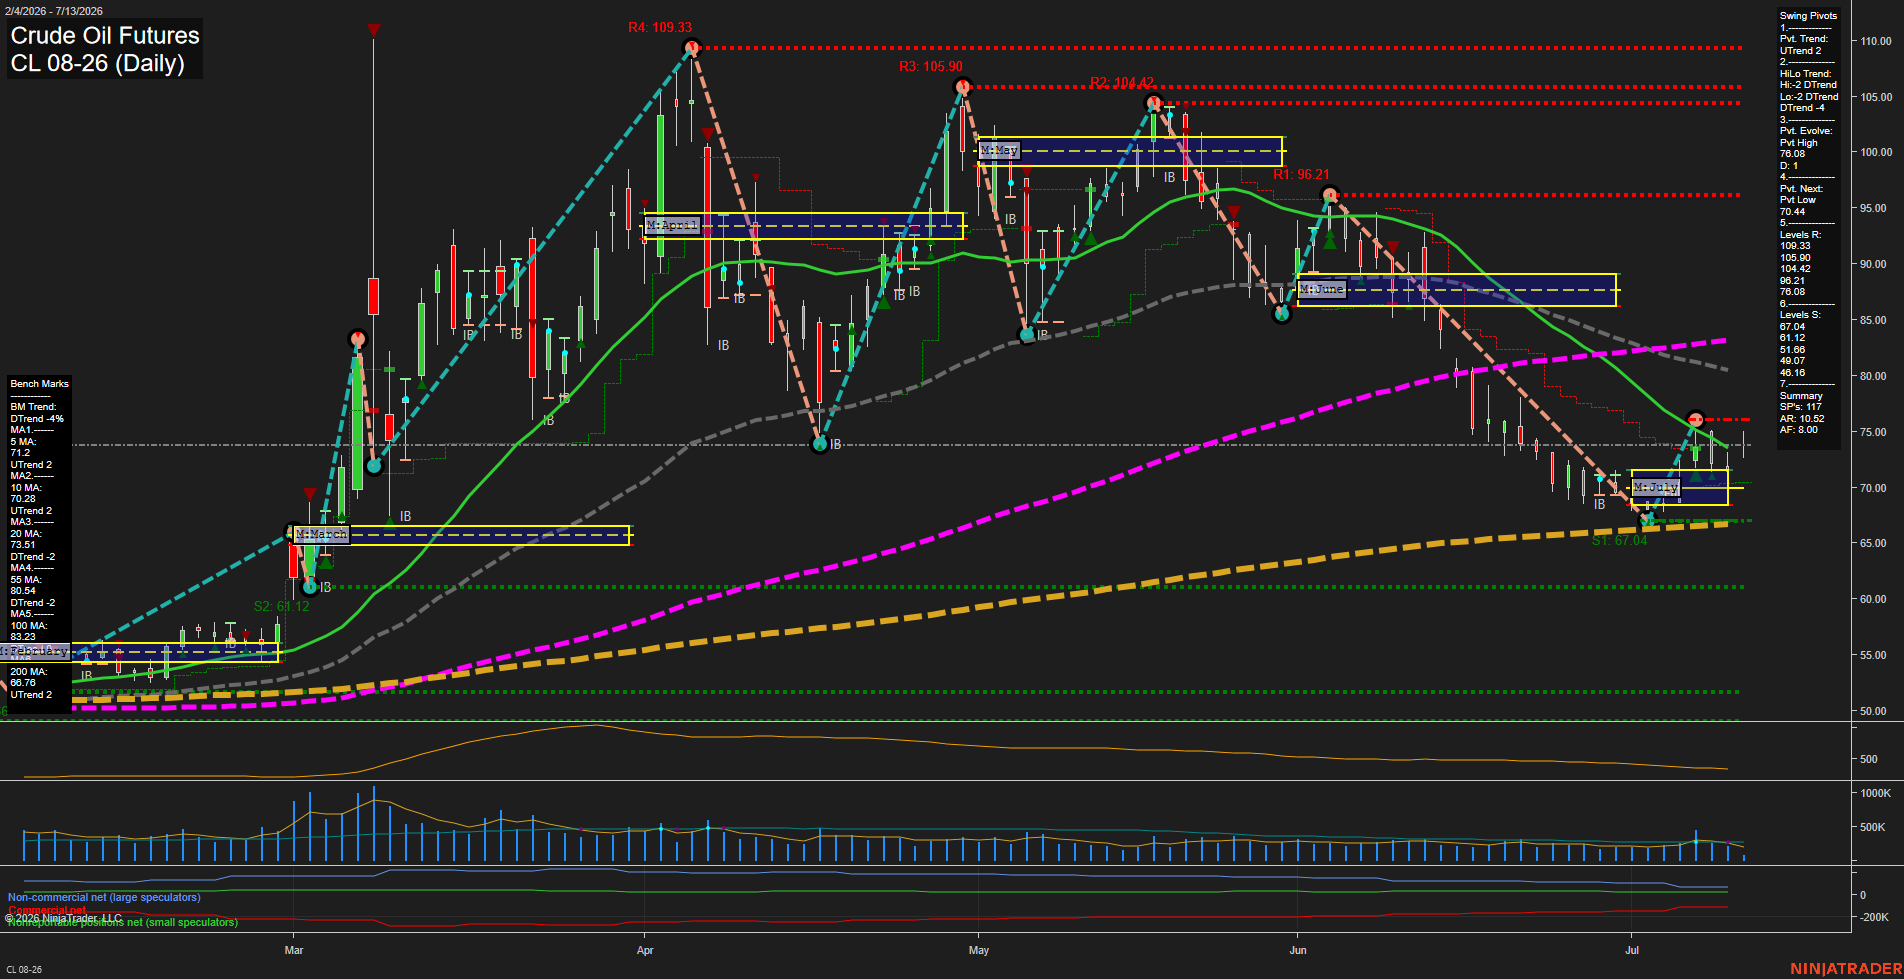1904x979 pixels.
Task: Select the swing high pivot marker at R1 96.21
Action: click(1329, 195)
